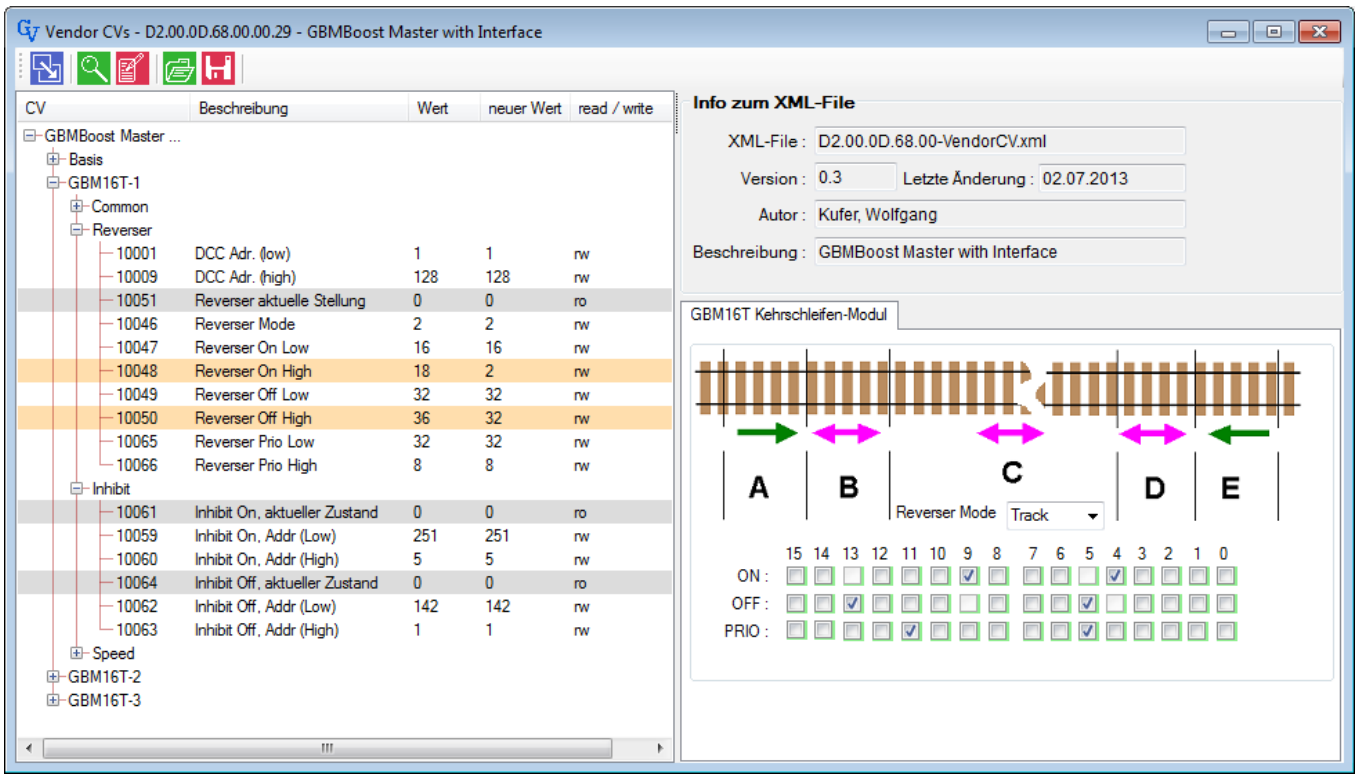Toggle OFF checkbox for bit 5
The height and width of the screenshot is (778, 1361).
click(1088, 604)
